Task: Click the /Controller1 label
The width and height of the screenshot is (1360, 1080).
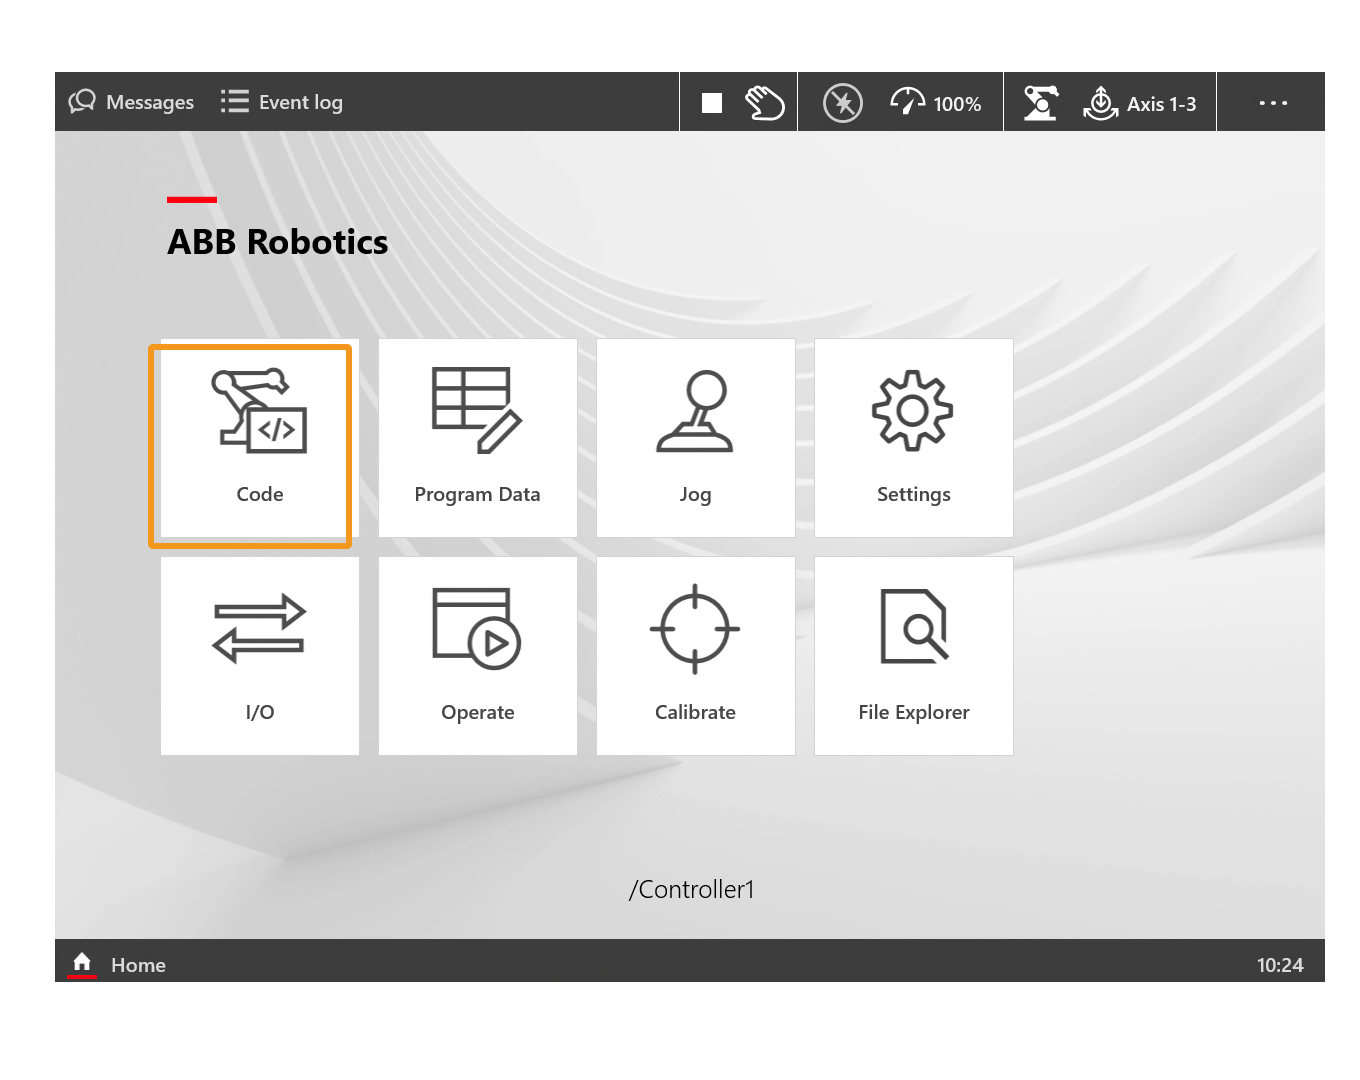Action: (691, 889)
